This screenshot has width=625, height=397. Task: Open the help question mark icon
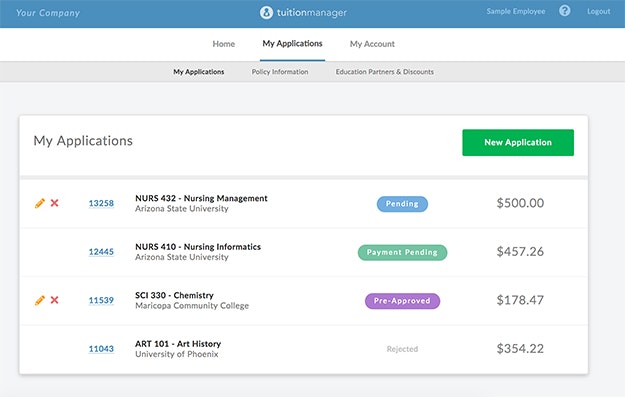click(x=564, y=11)
